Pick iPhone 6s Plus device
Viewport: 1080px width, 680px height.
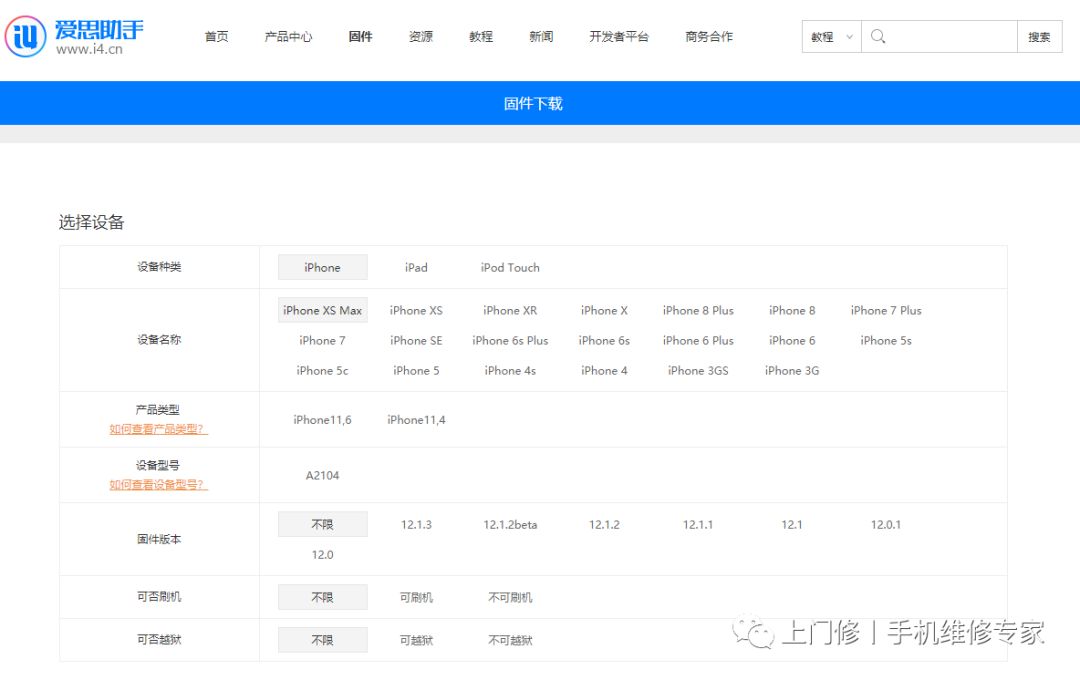510,340
